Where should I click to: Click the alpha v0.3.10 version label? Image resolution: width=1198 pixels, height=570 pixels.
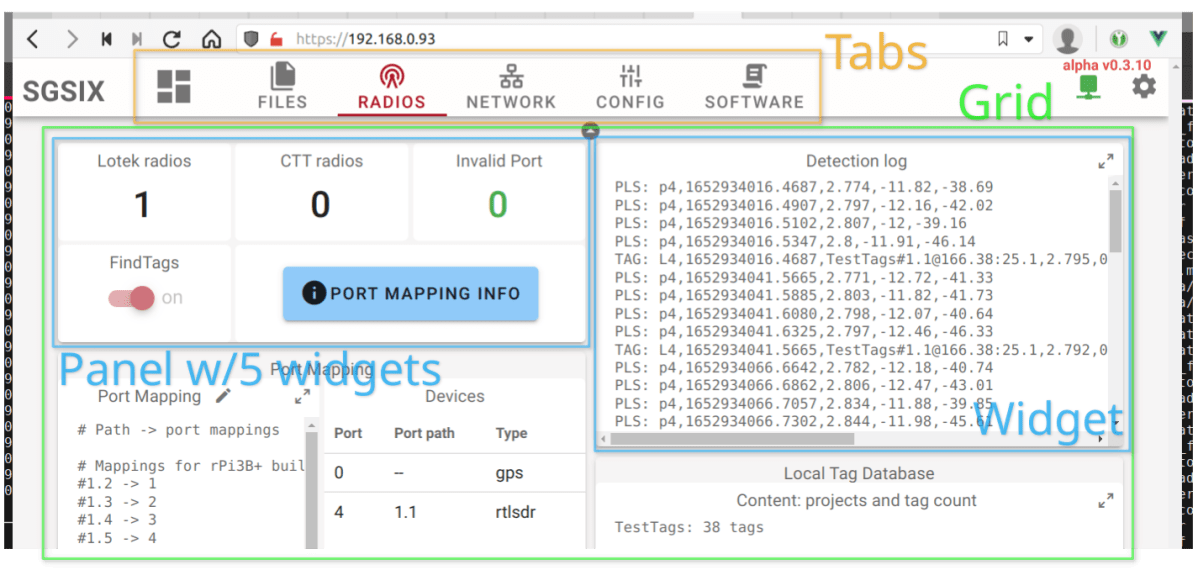tap(1106, 65)
